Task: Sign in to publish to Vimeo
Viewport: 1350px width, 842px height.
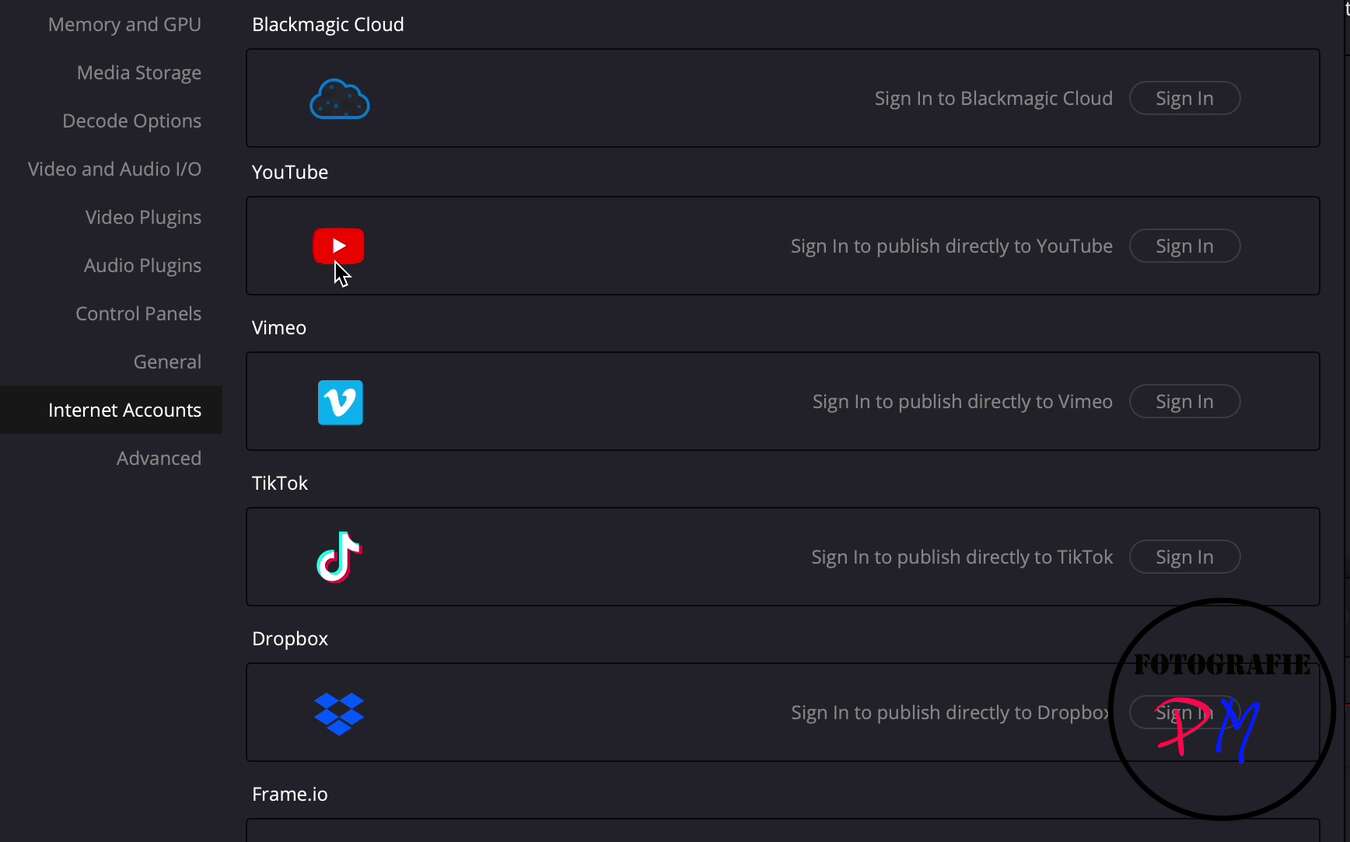Action: (x=1185, y=401)
